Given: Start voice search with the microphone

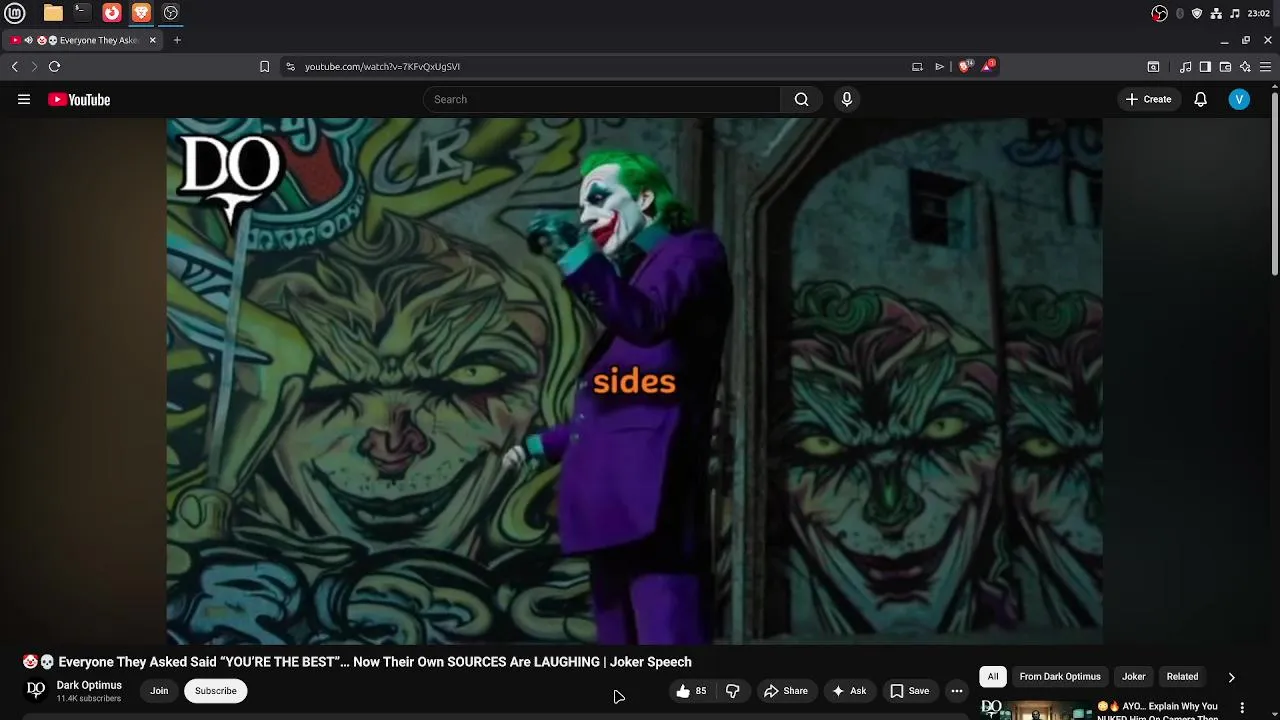Looking at the screenshot, I should [x=846, y=99].
